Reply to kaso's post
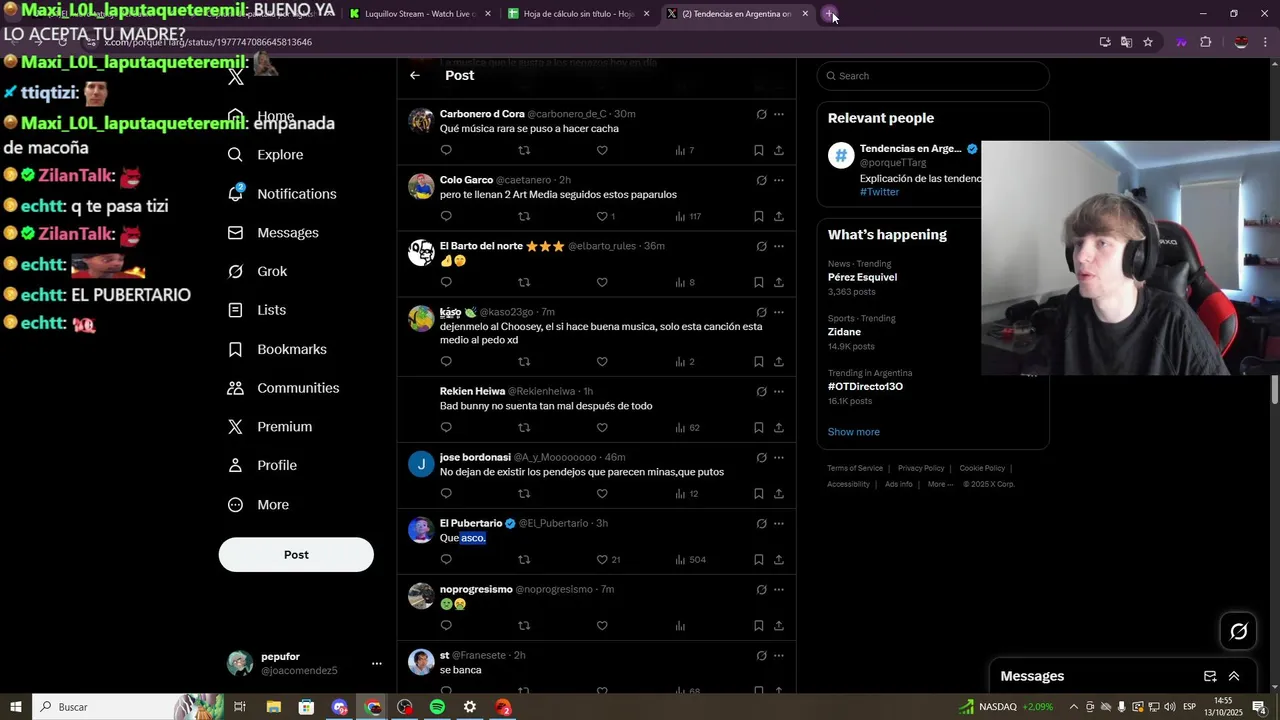The height and width of the screenshot is (720, 1280). pos(446,362)
